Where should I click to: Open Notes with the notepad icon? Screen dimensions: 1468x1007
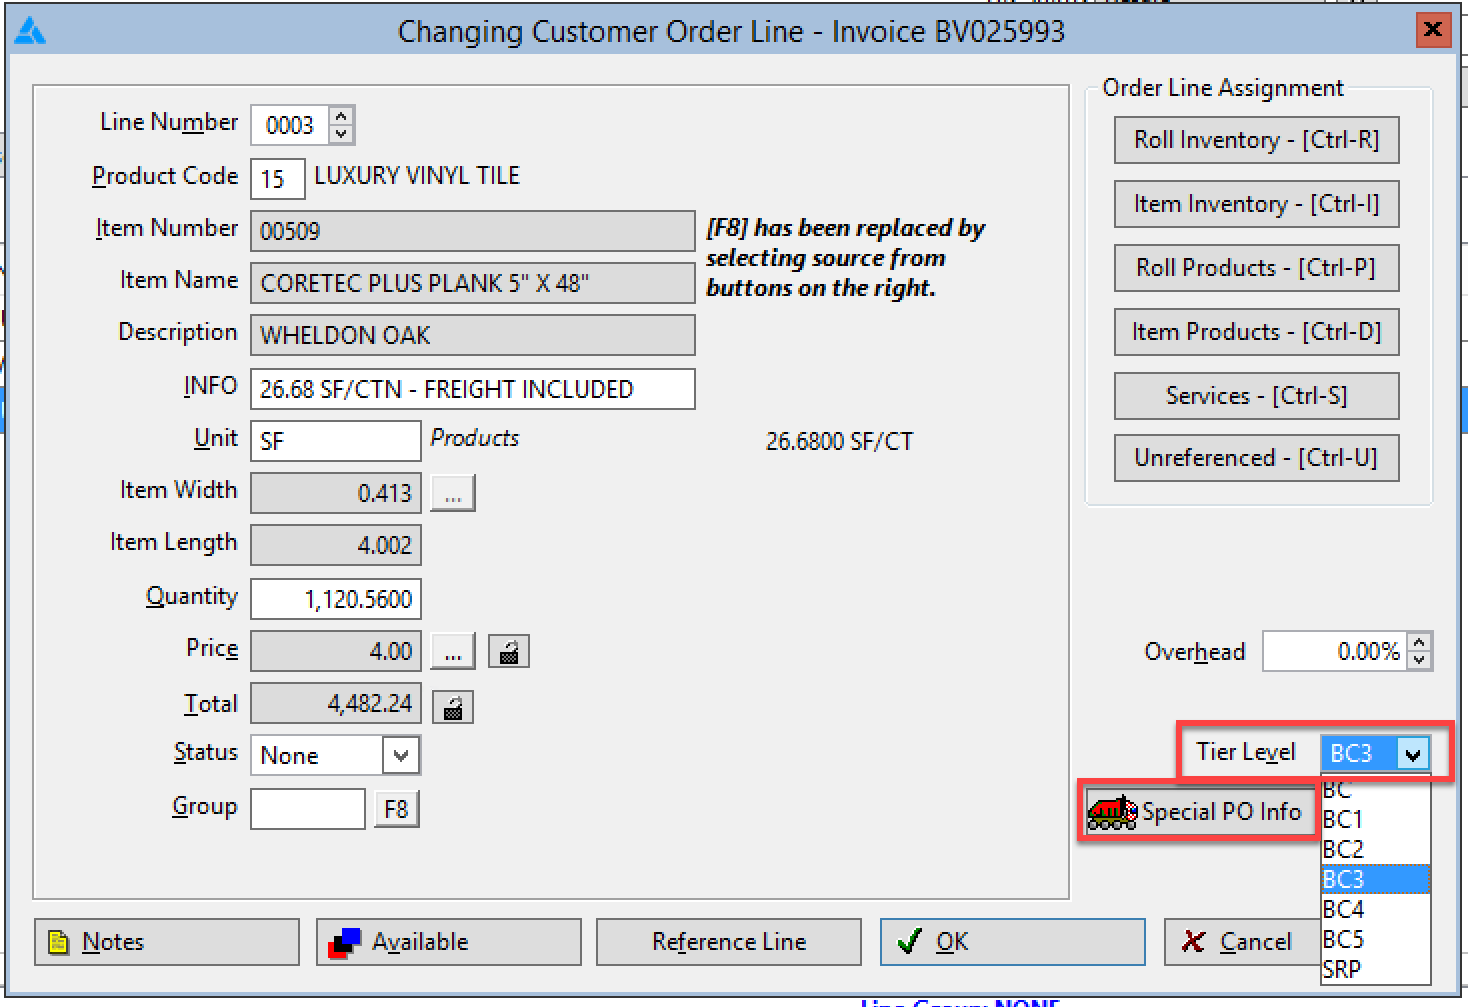tap(166, 942)
